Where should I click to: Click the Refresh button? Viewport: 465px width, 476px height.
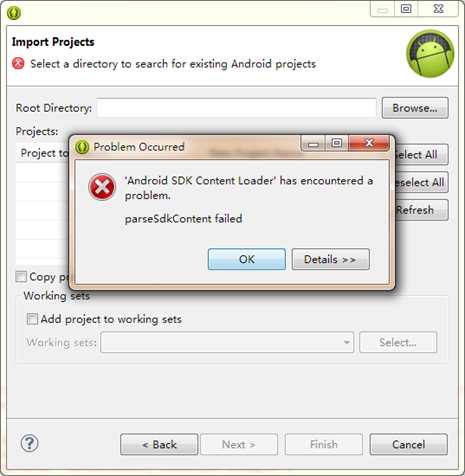click(x=421, y=210)
